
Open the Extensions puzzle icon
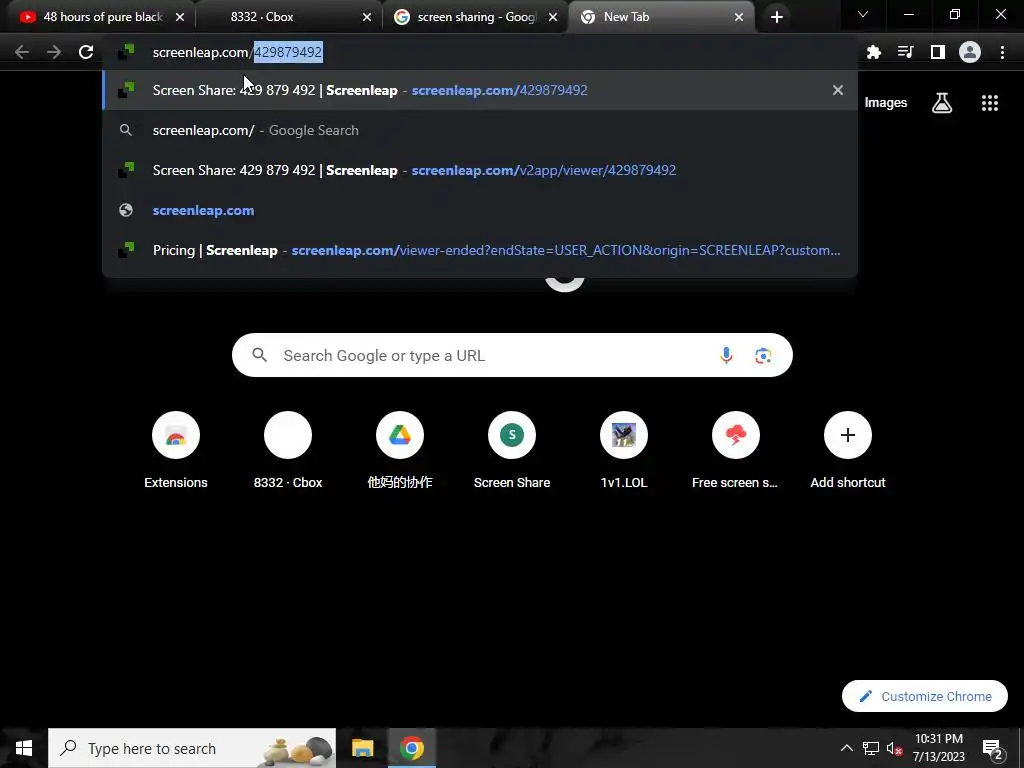click(874, 52)
